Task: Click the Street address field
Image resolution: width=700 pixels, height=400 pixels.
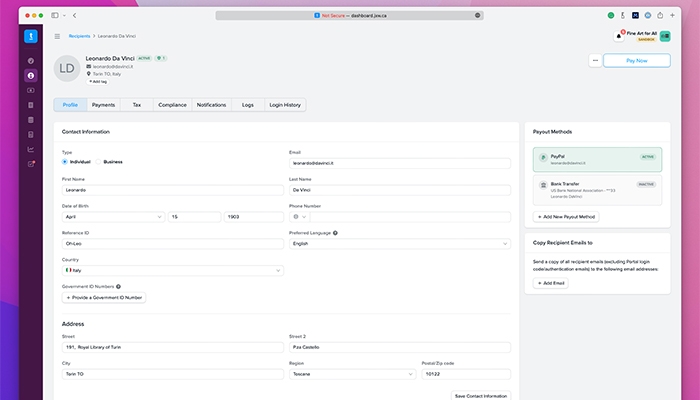Action: [x=172, y=347]
